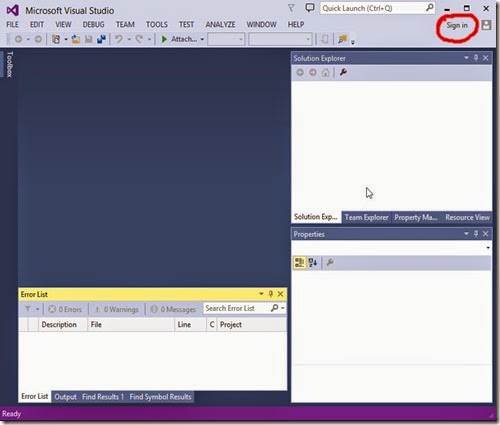Pin the Properties panel (auto hide)
500x425 pixels.
476,234
